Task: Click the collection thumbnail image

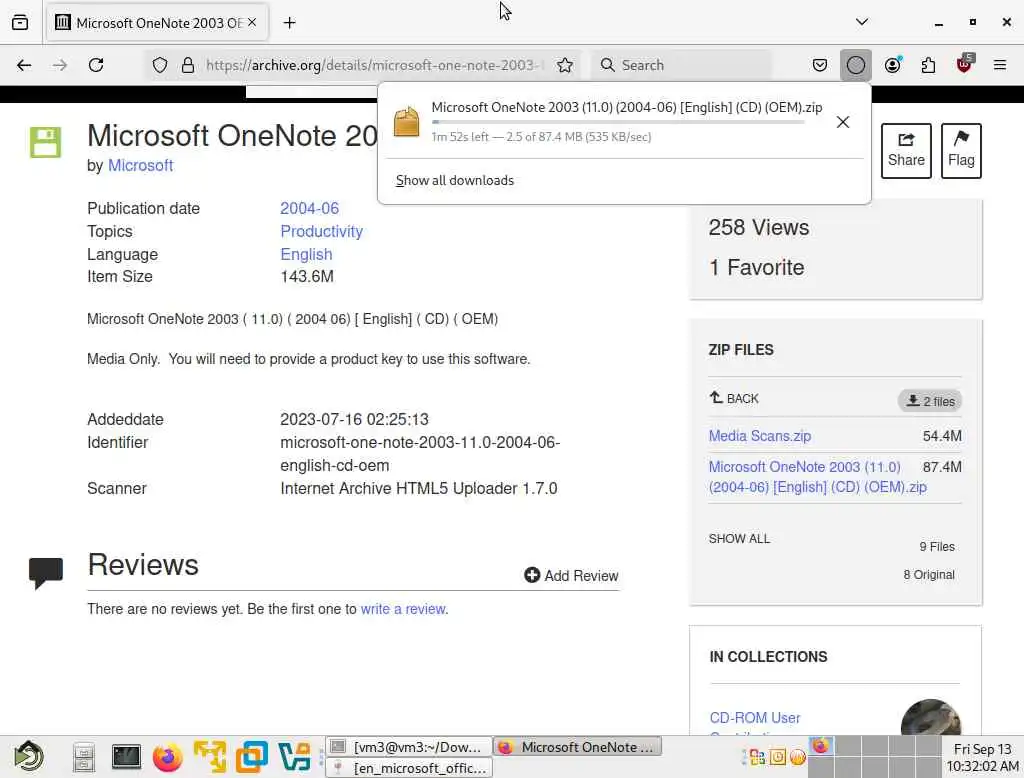Action: 931,717
